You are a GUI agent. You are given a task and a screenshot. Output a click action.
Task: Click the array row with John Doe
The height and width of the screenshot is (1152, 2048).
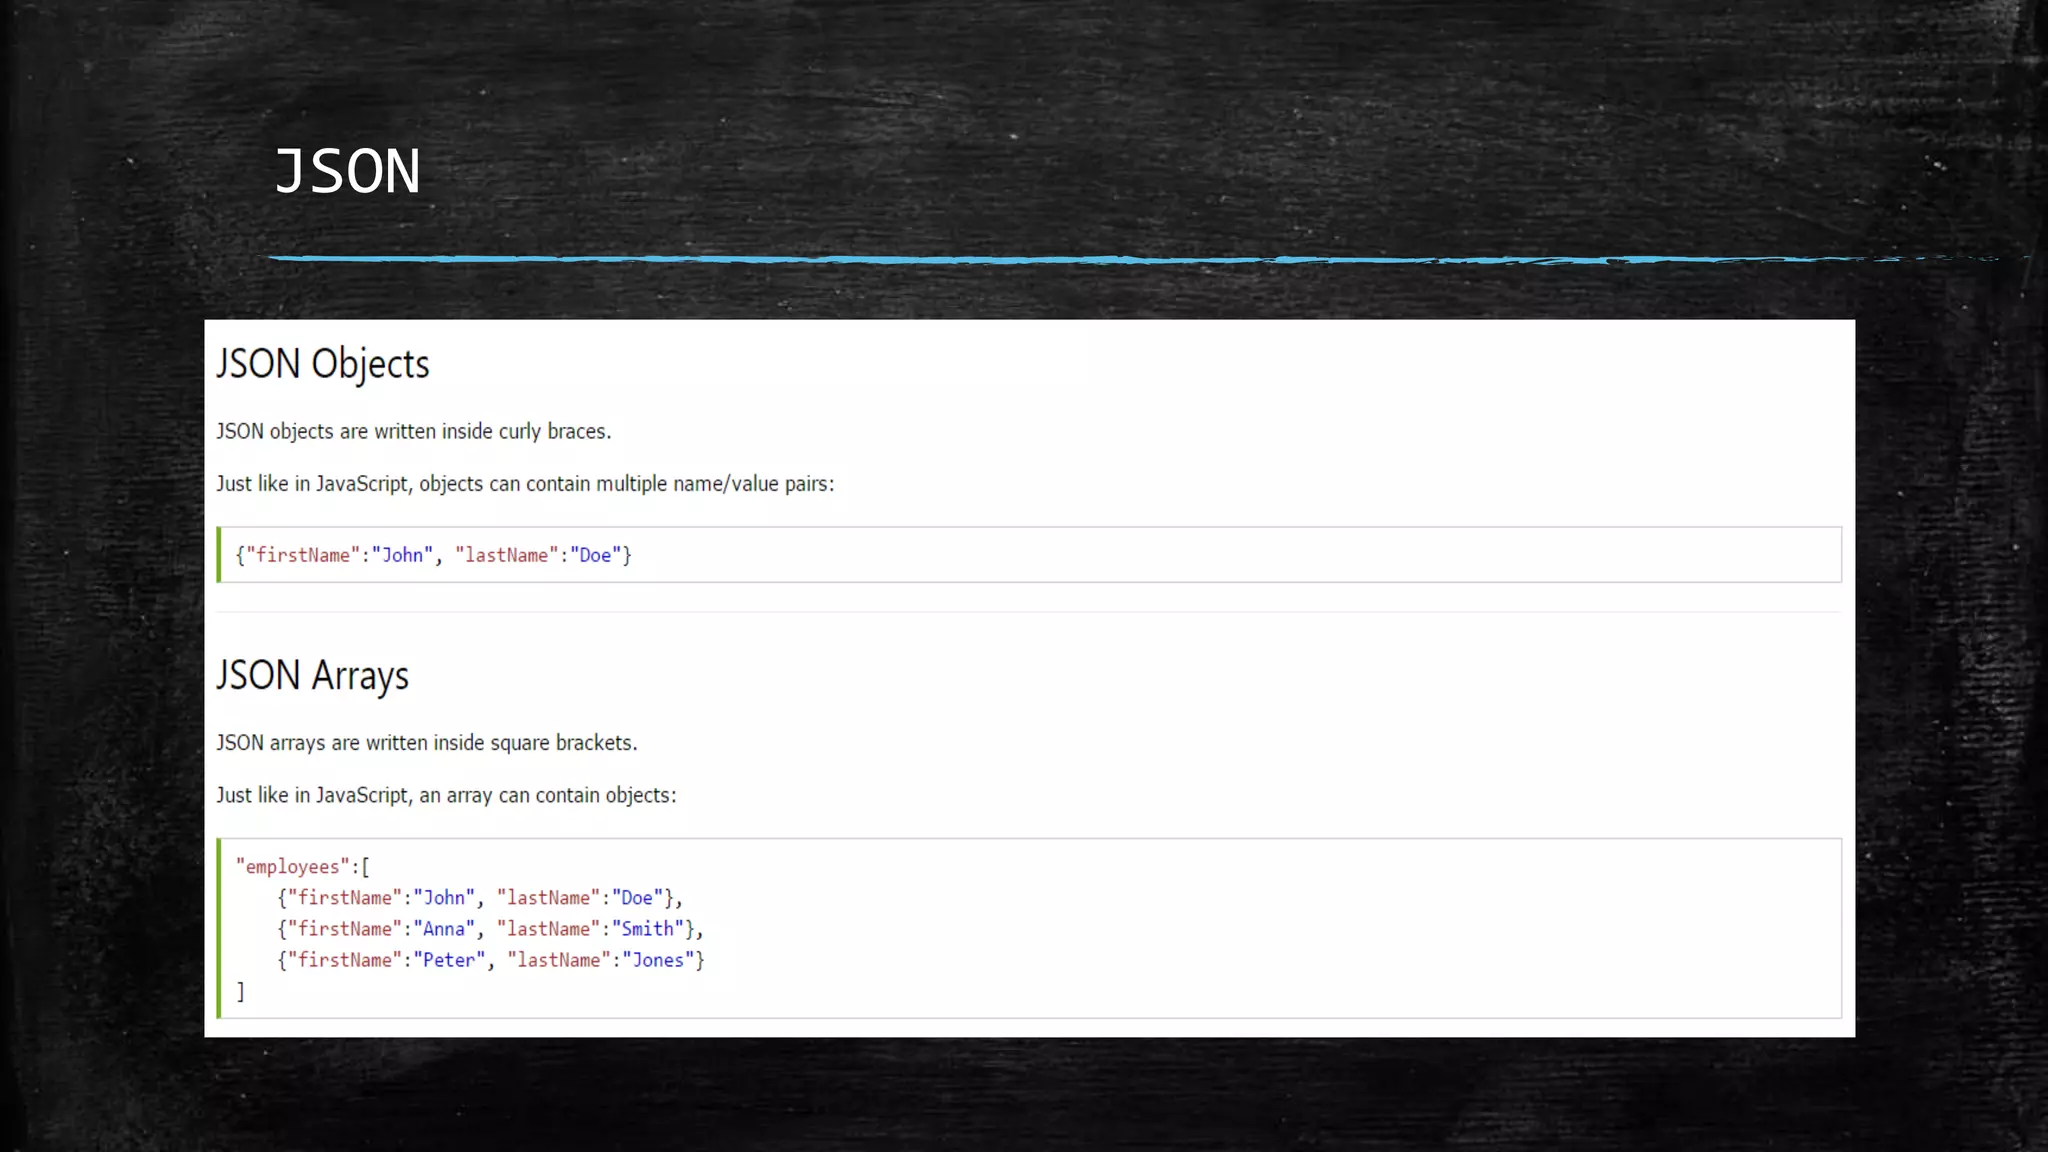point(480,898)
